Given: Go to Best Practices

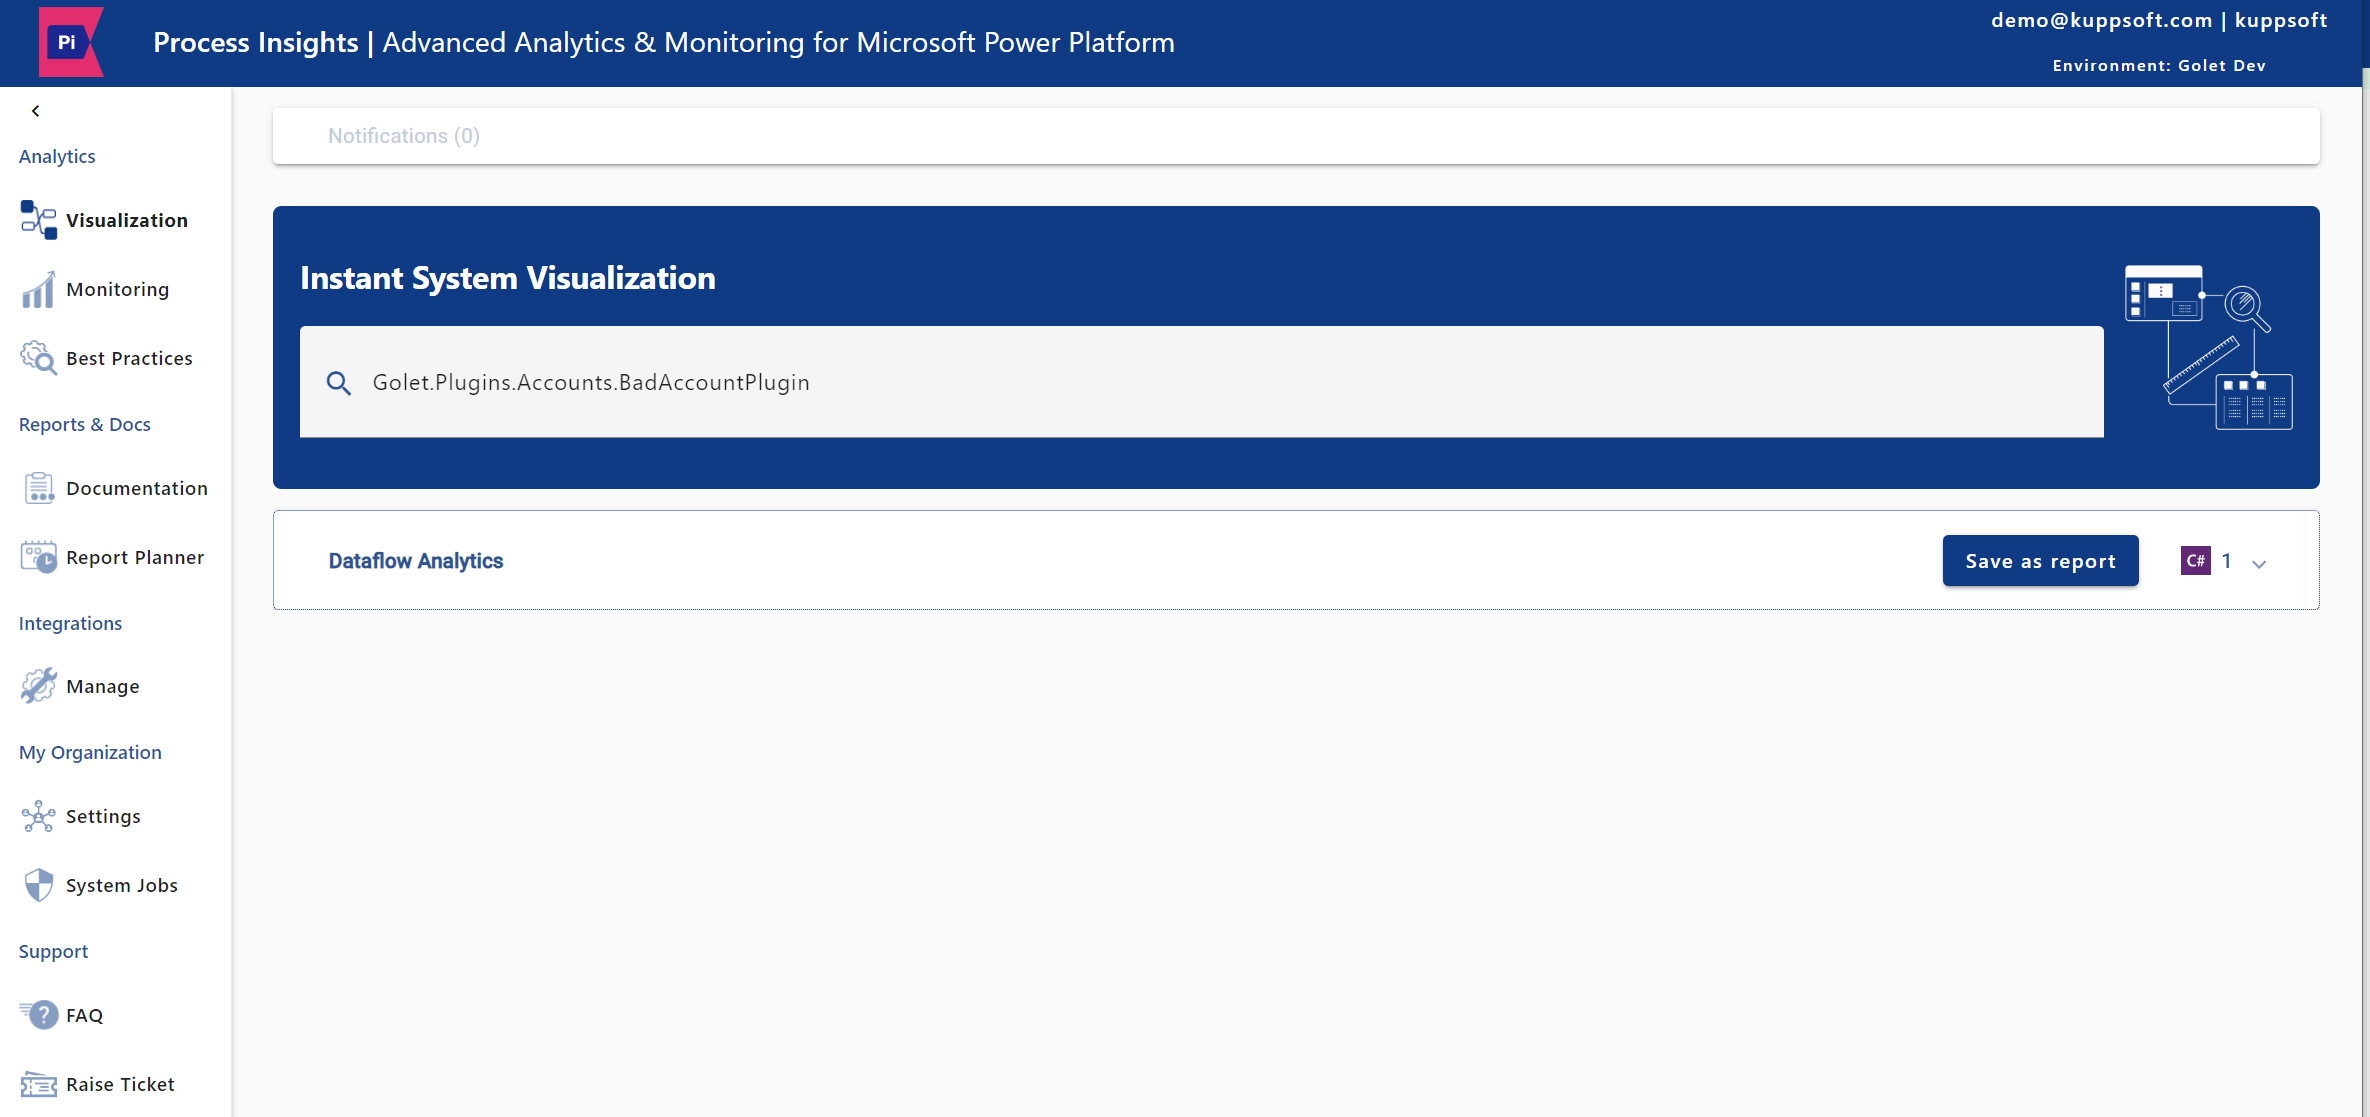Looking at the screenshot, I should [129, 358].
